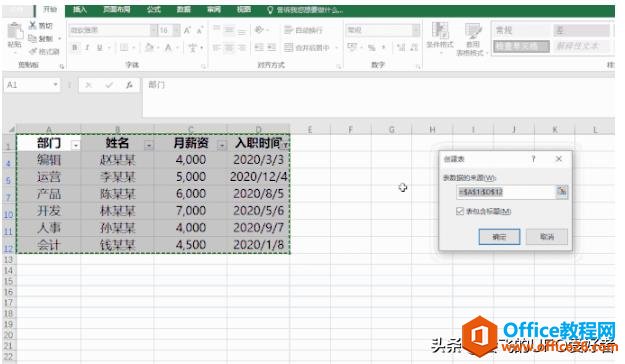625x364 pixels.
Task: Select the 常规 cell style
Action: (522, 30)
